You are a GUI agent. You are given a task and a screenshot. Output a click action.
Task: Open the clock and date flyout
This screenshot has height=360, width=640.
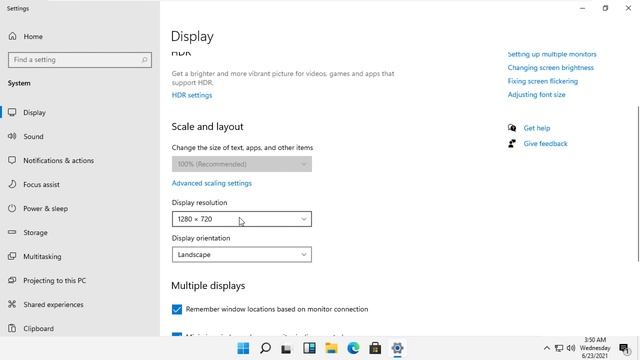595,348
